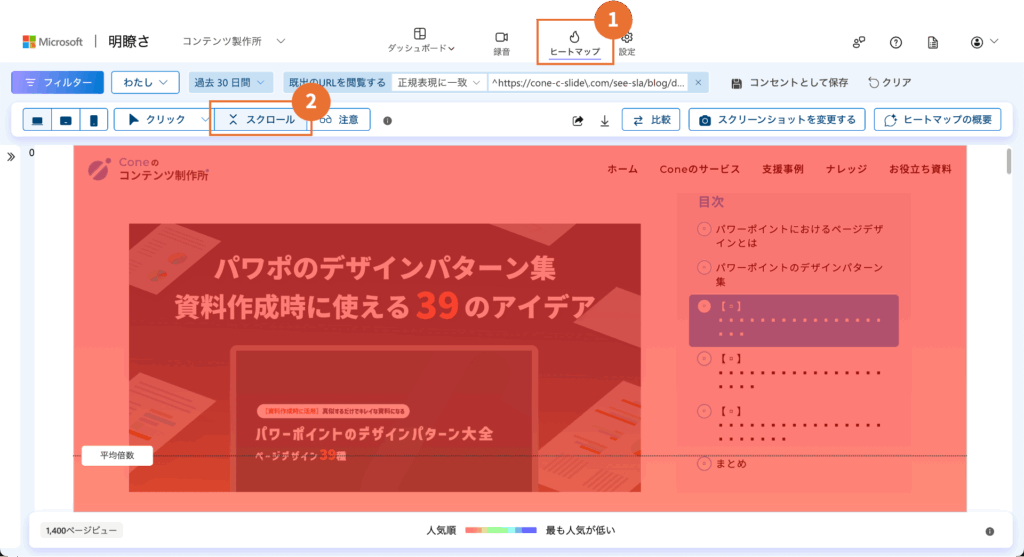Select the tablet device view icon
Image resolution: width=1024 pixels, height=557 pixels.
pyautogui.click(x=65, y=120)
